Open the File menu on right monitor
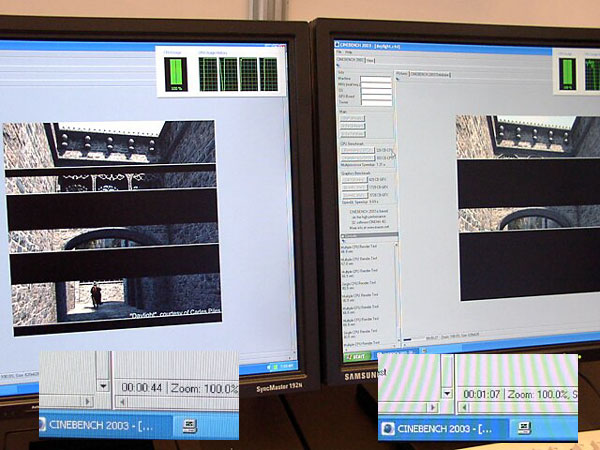The height and width of the screenshot is (450, 600). (x=339, y=52)
